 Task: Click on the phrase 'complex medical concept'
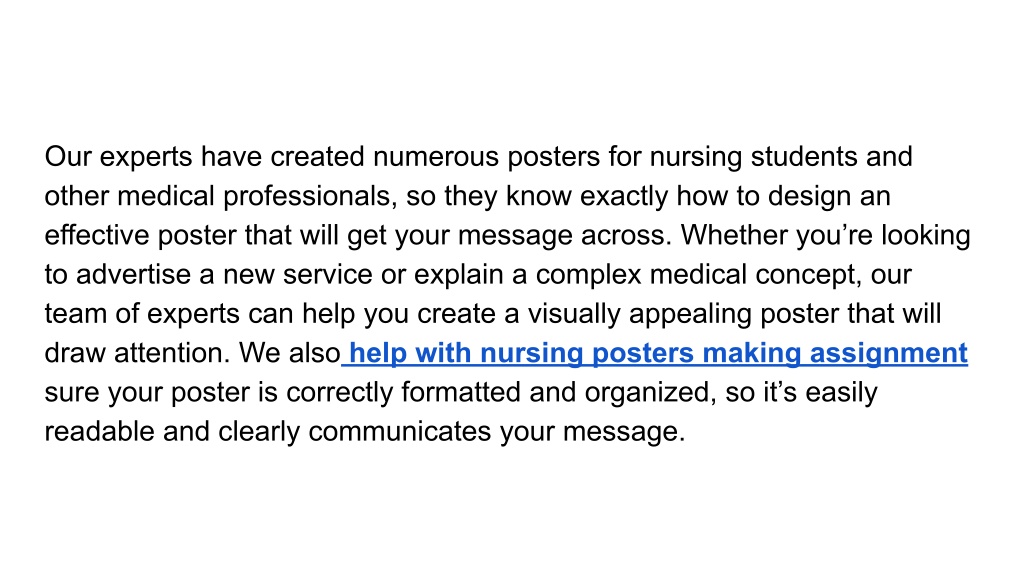pyautogui.click(x=696, y=275)
